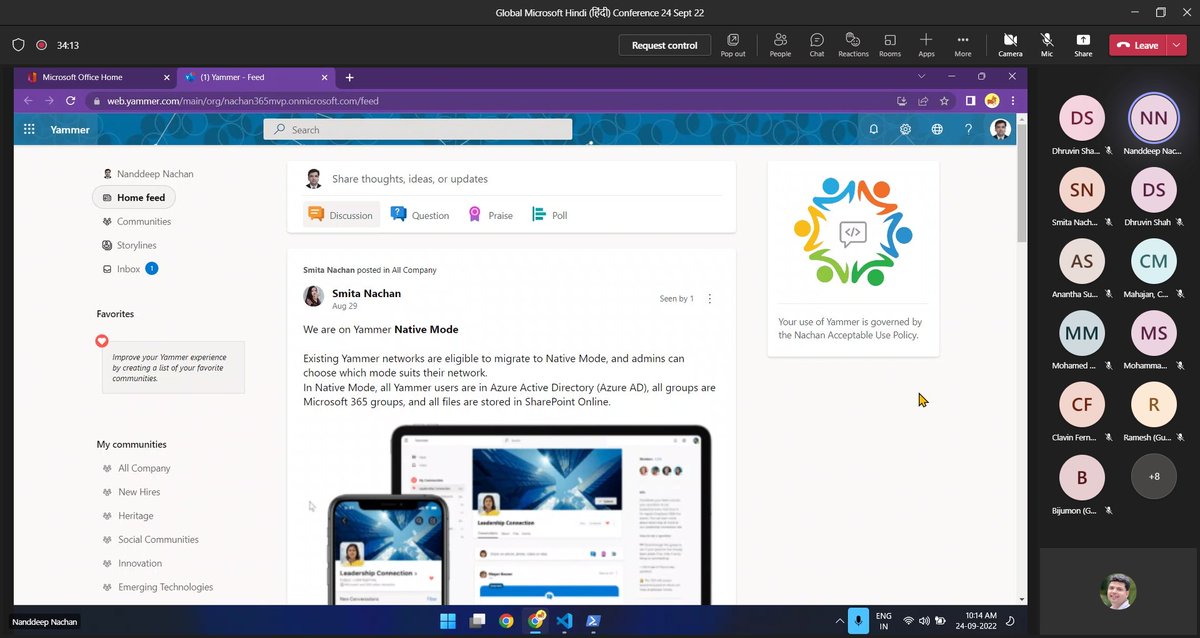
Task: Click the red Leave button
Action: (1137, 45)
